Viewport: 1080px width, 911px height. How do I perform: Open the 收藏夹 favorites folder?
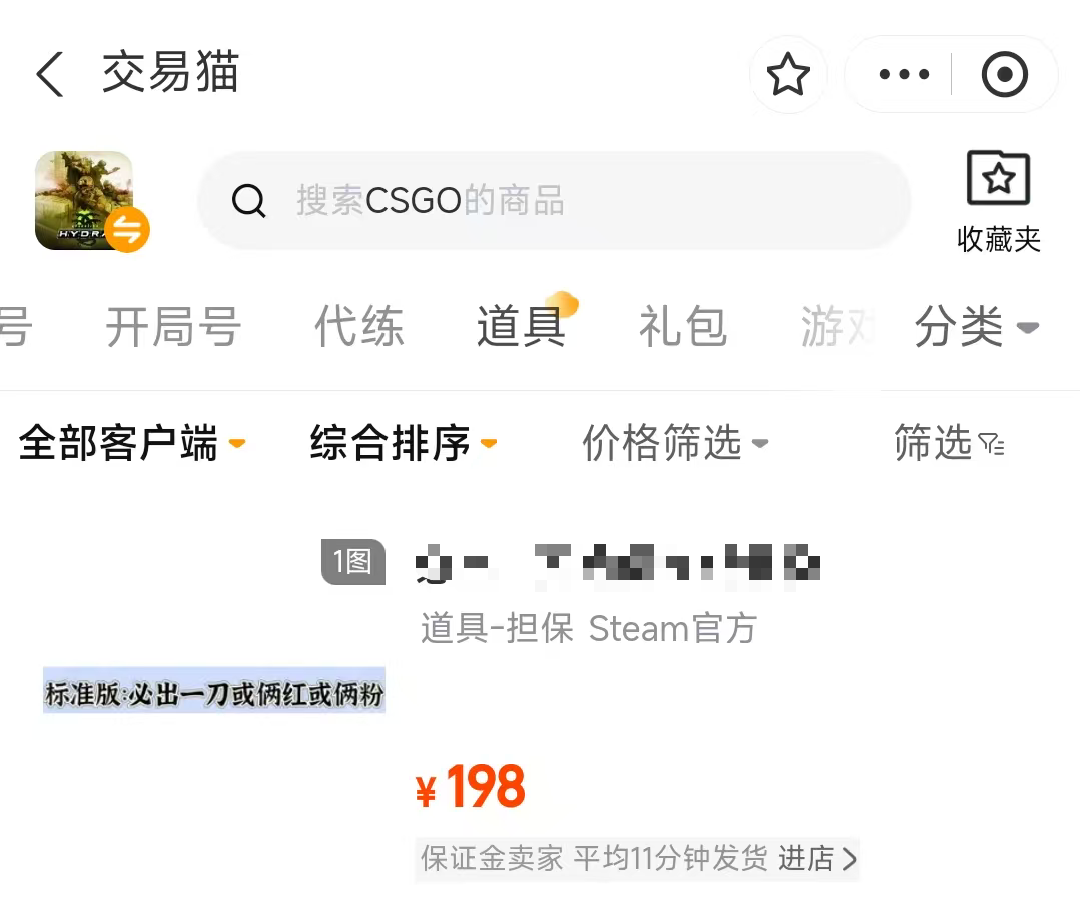(998, 202)
